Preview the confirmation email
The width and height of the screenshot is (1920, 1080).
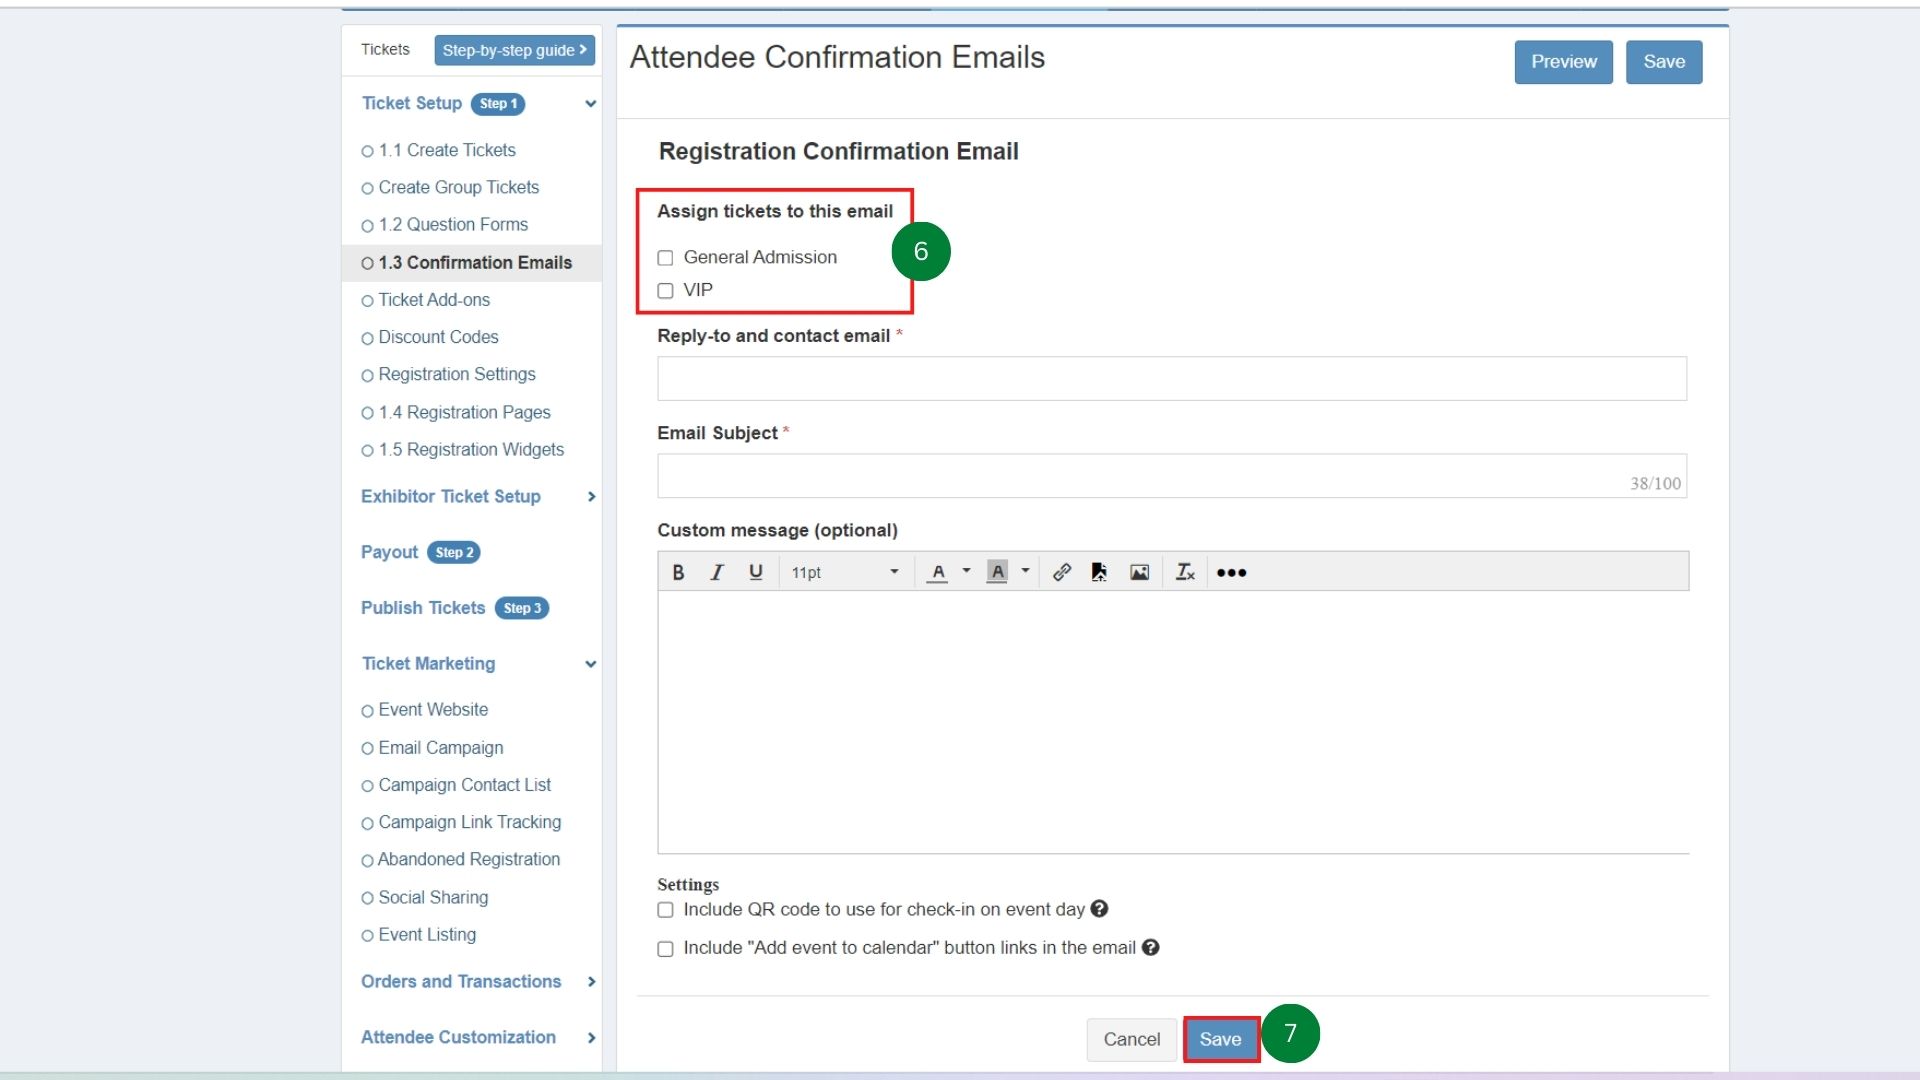[x=1563, y=62]
